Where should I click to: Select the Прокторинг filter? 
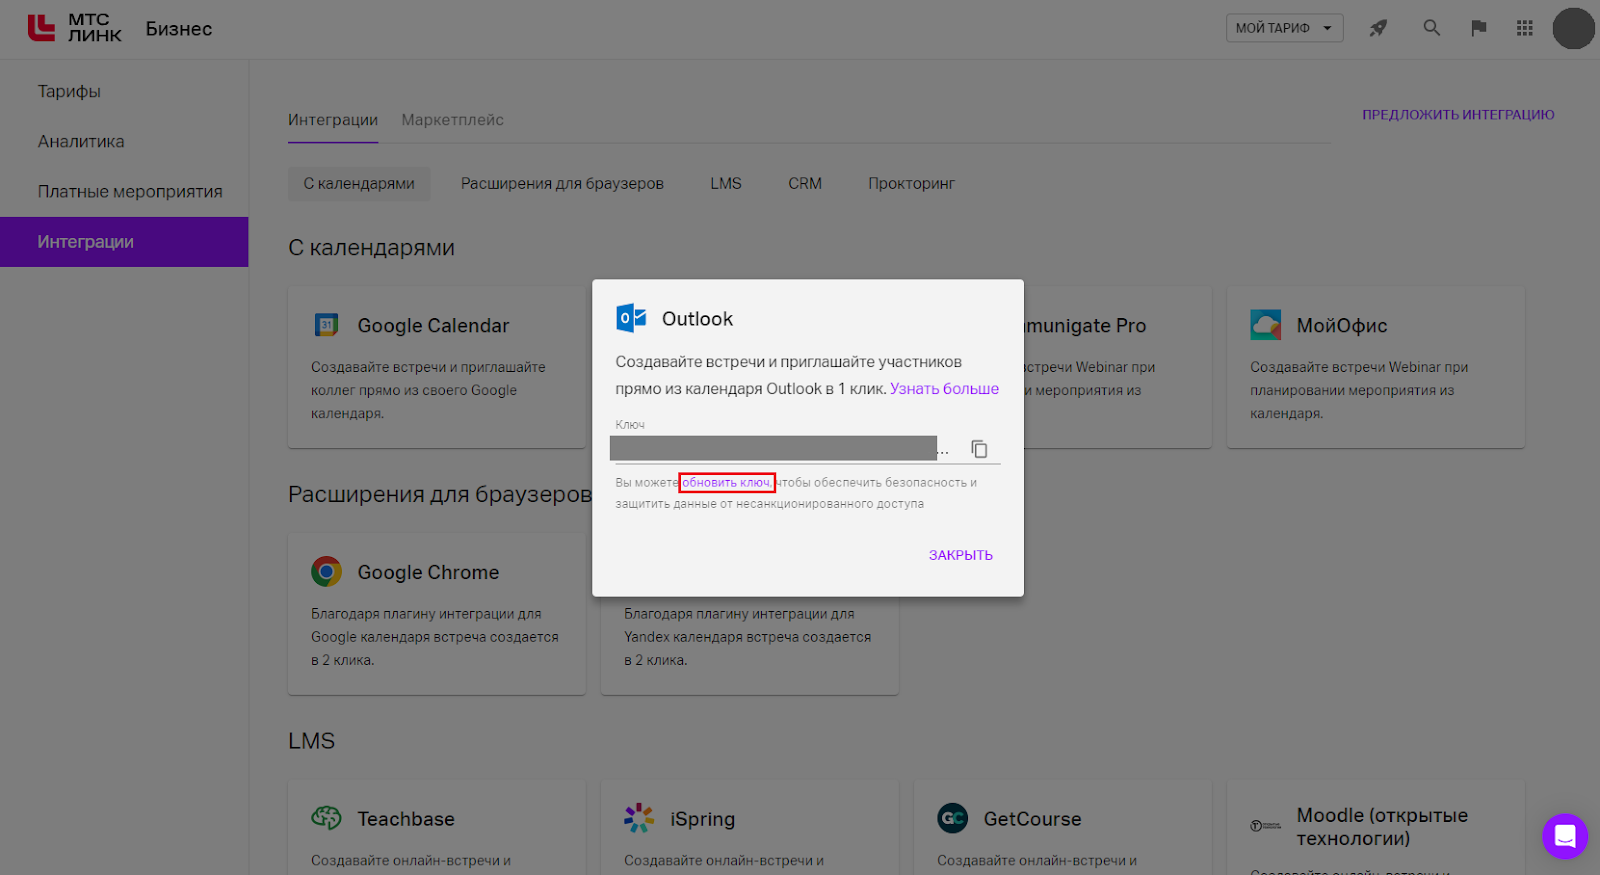(911, 184)
